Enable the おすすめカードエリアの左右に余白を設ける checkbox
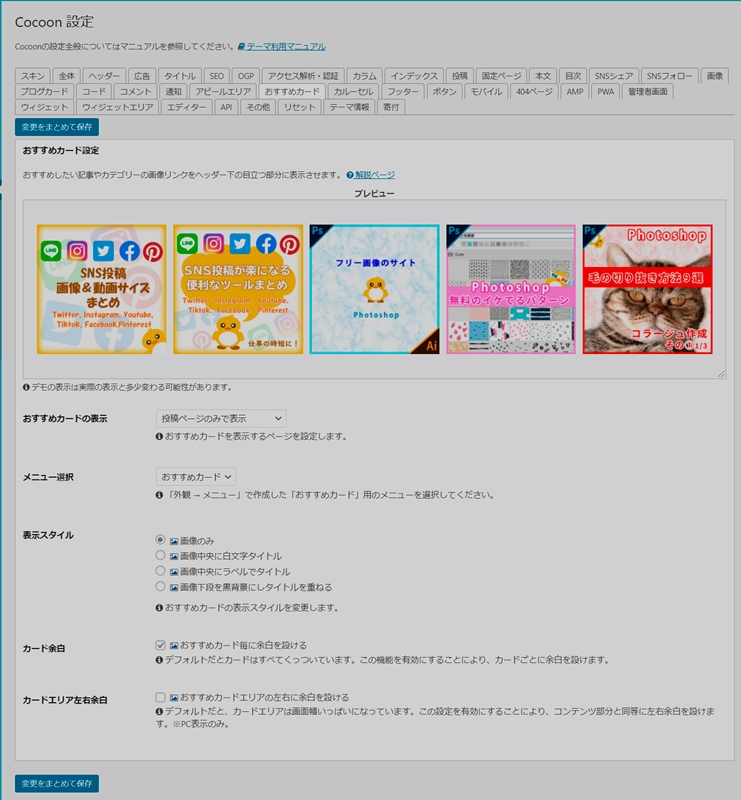The height and width of the screenshot is (800, 741). tap(160, 697)
